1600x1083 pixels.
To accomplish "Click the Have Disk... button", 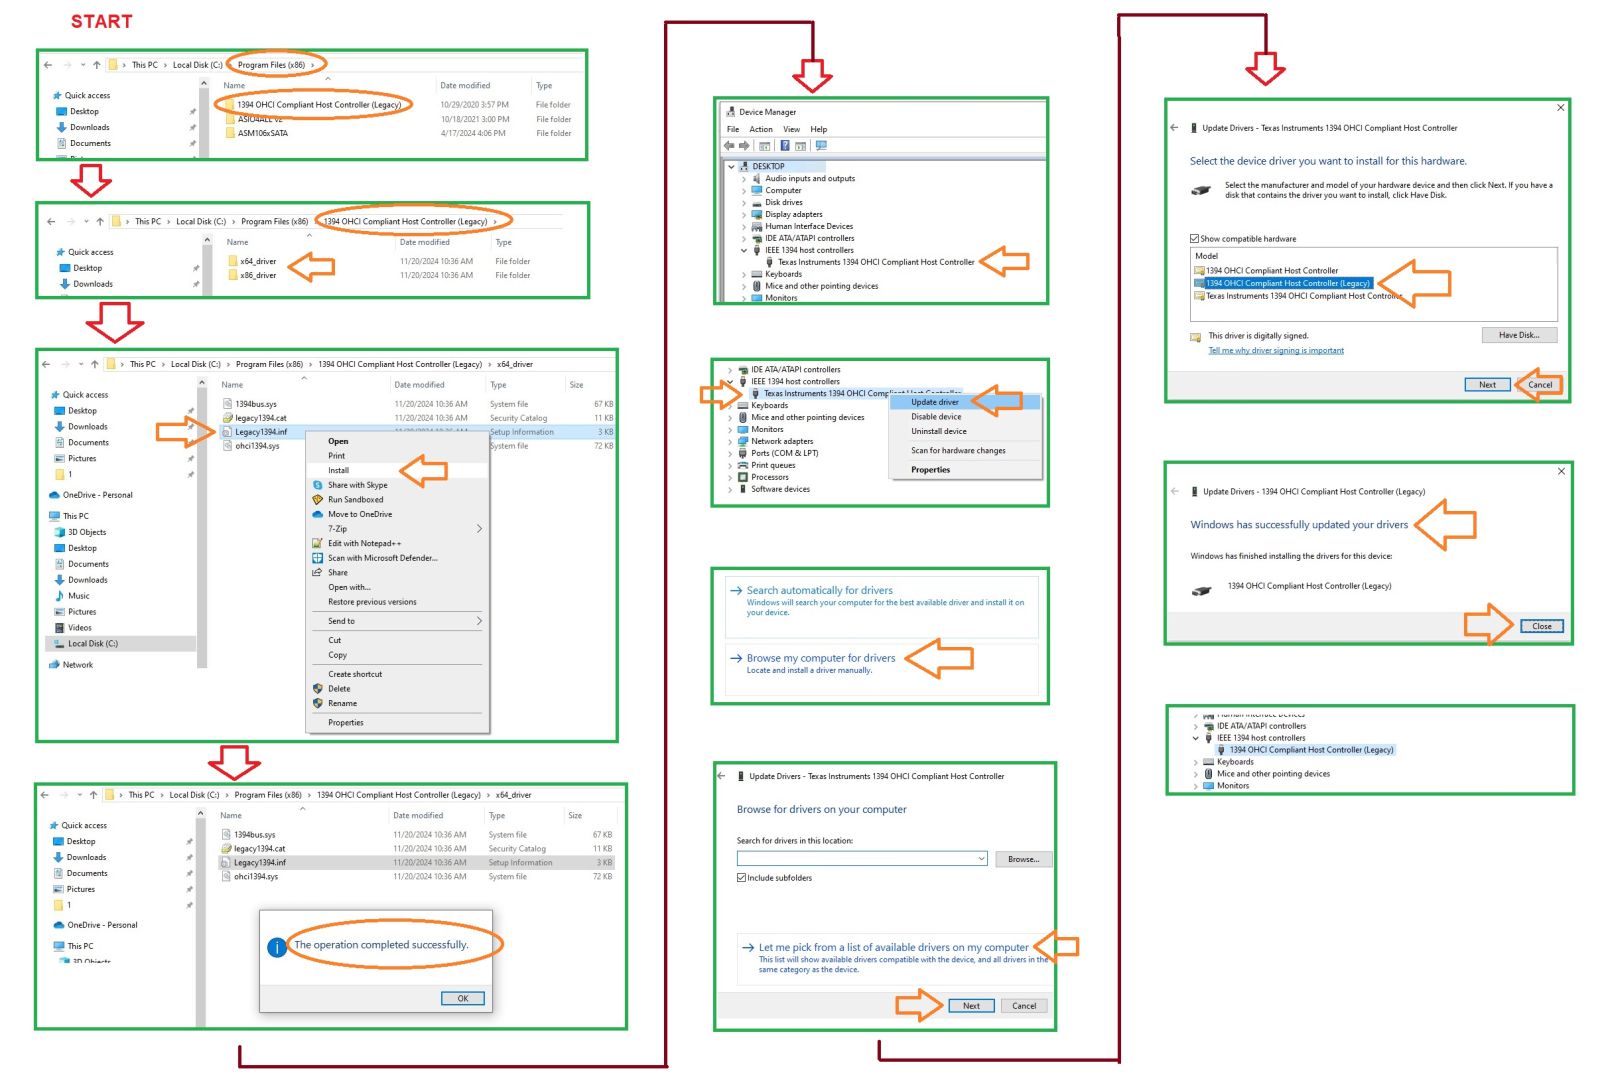I will (1518, 335).
